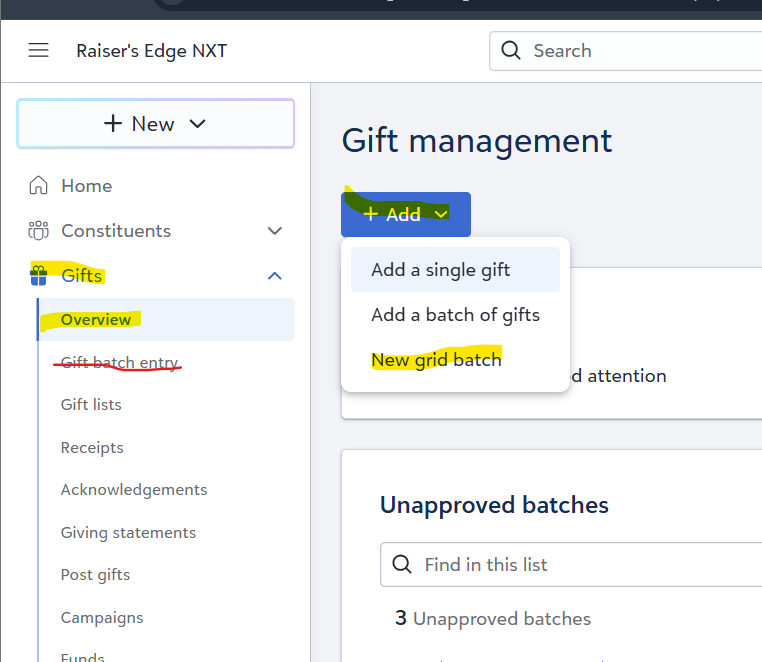
Task: Select New grid batch
Action: tap(455, 360)
